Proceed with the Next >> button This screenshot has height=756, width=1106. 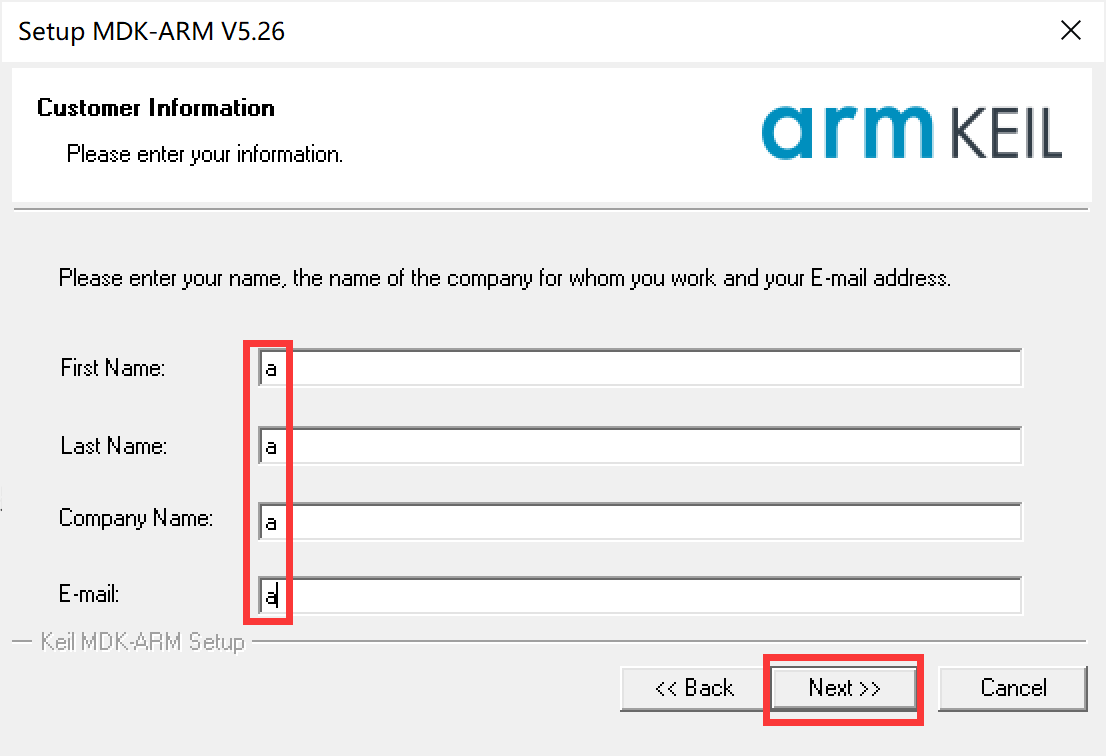coord(844,688)
